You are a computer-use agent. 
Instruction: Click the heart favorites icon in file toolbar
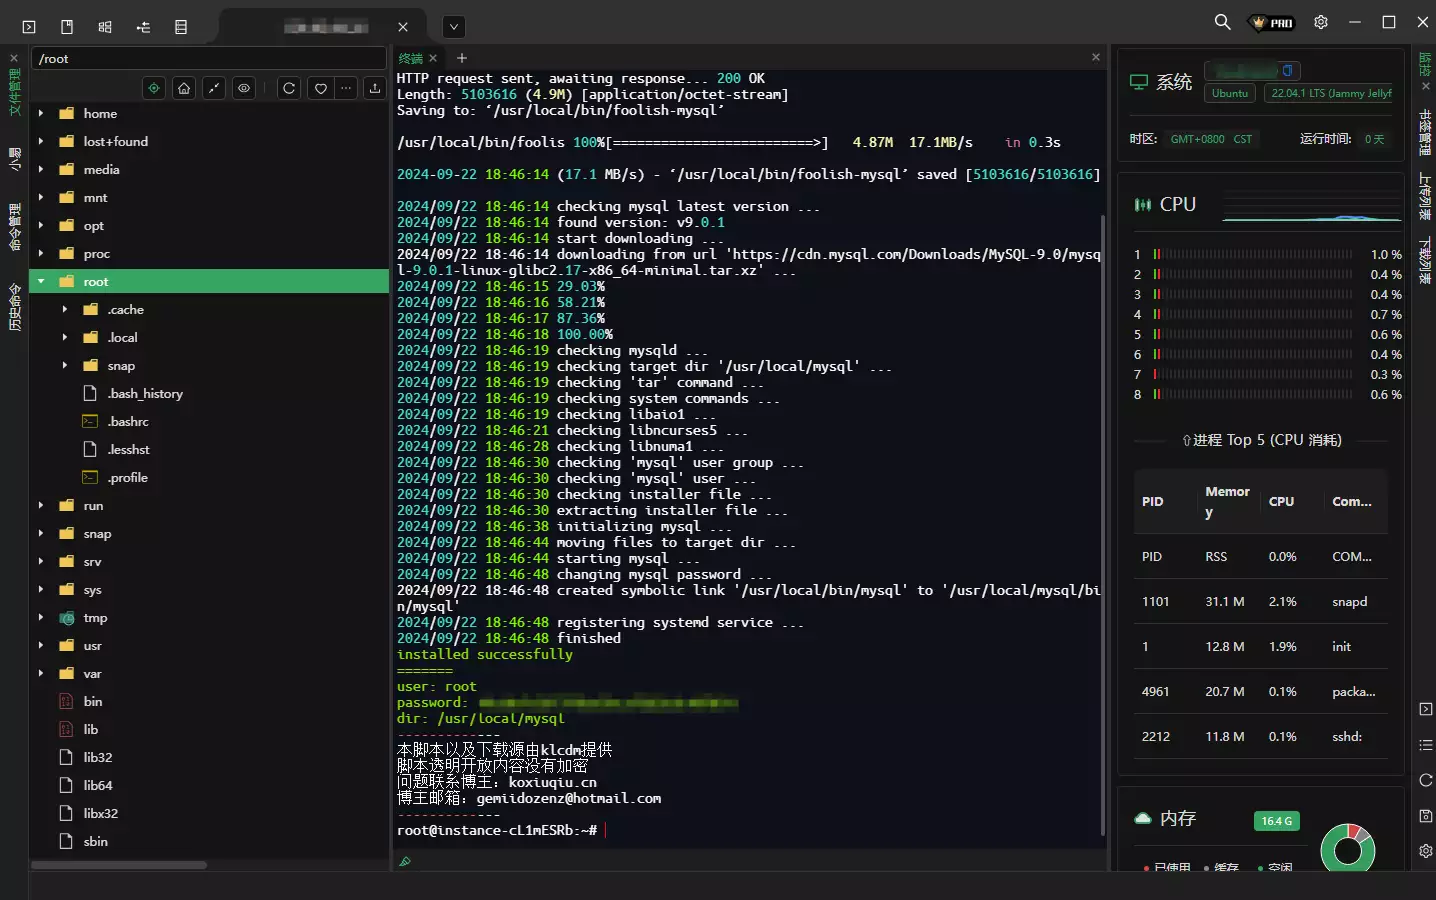(320, 88)
